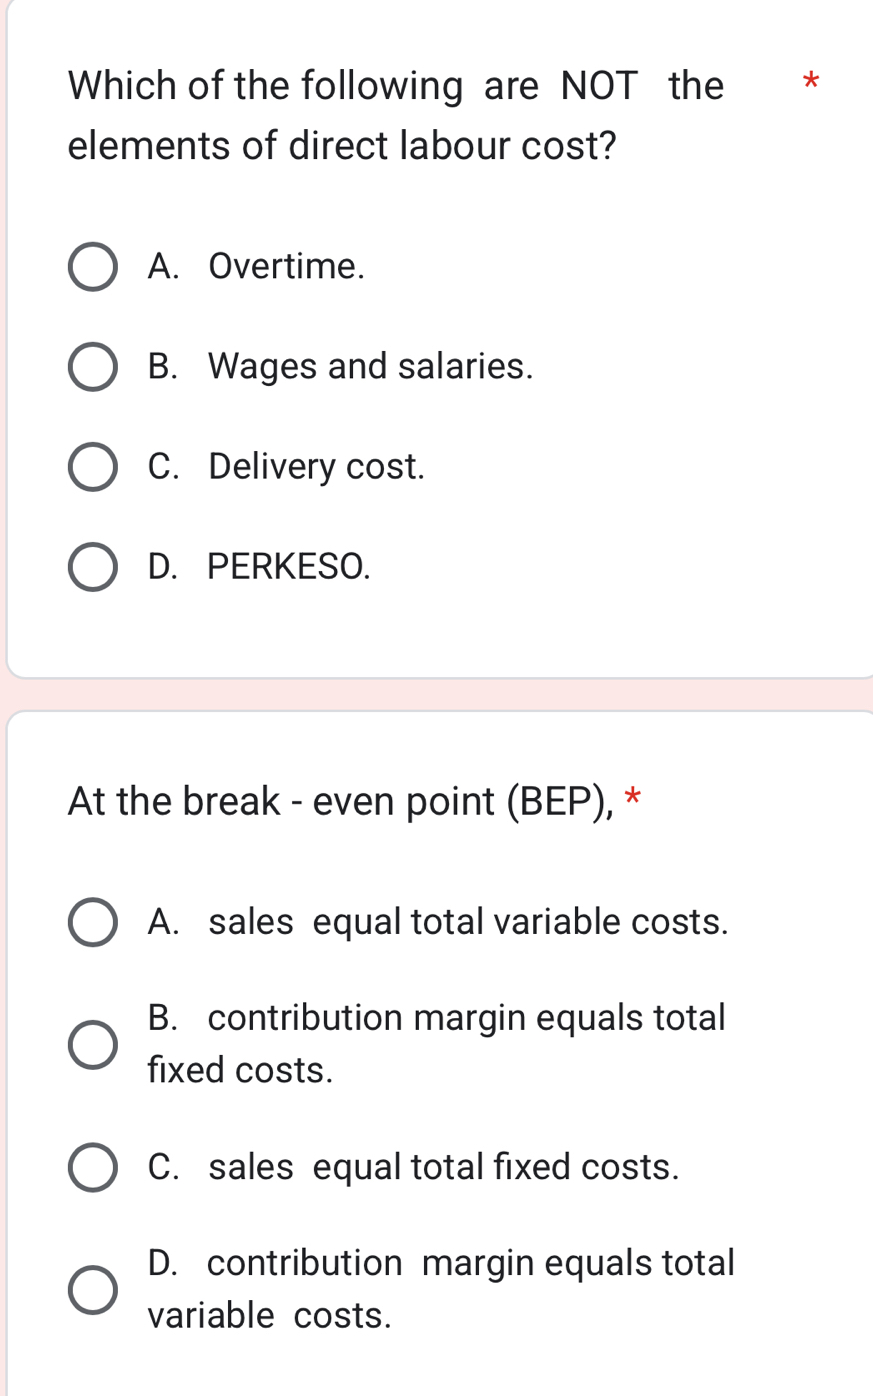The width and height of the screenshot is (873, 1396).
Task: Choose radio circle for contribution margin equals fixed costs
Action: (93, 1045)
